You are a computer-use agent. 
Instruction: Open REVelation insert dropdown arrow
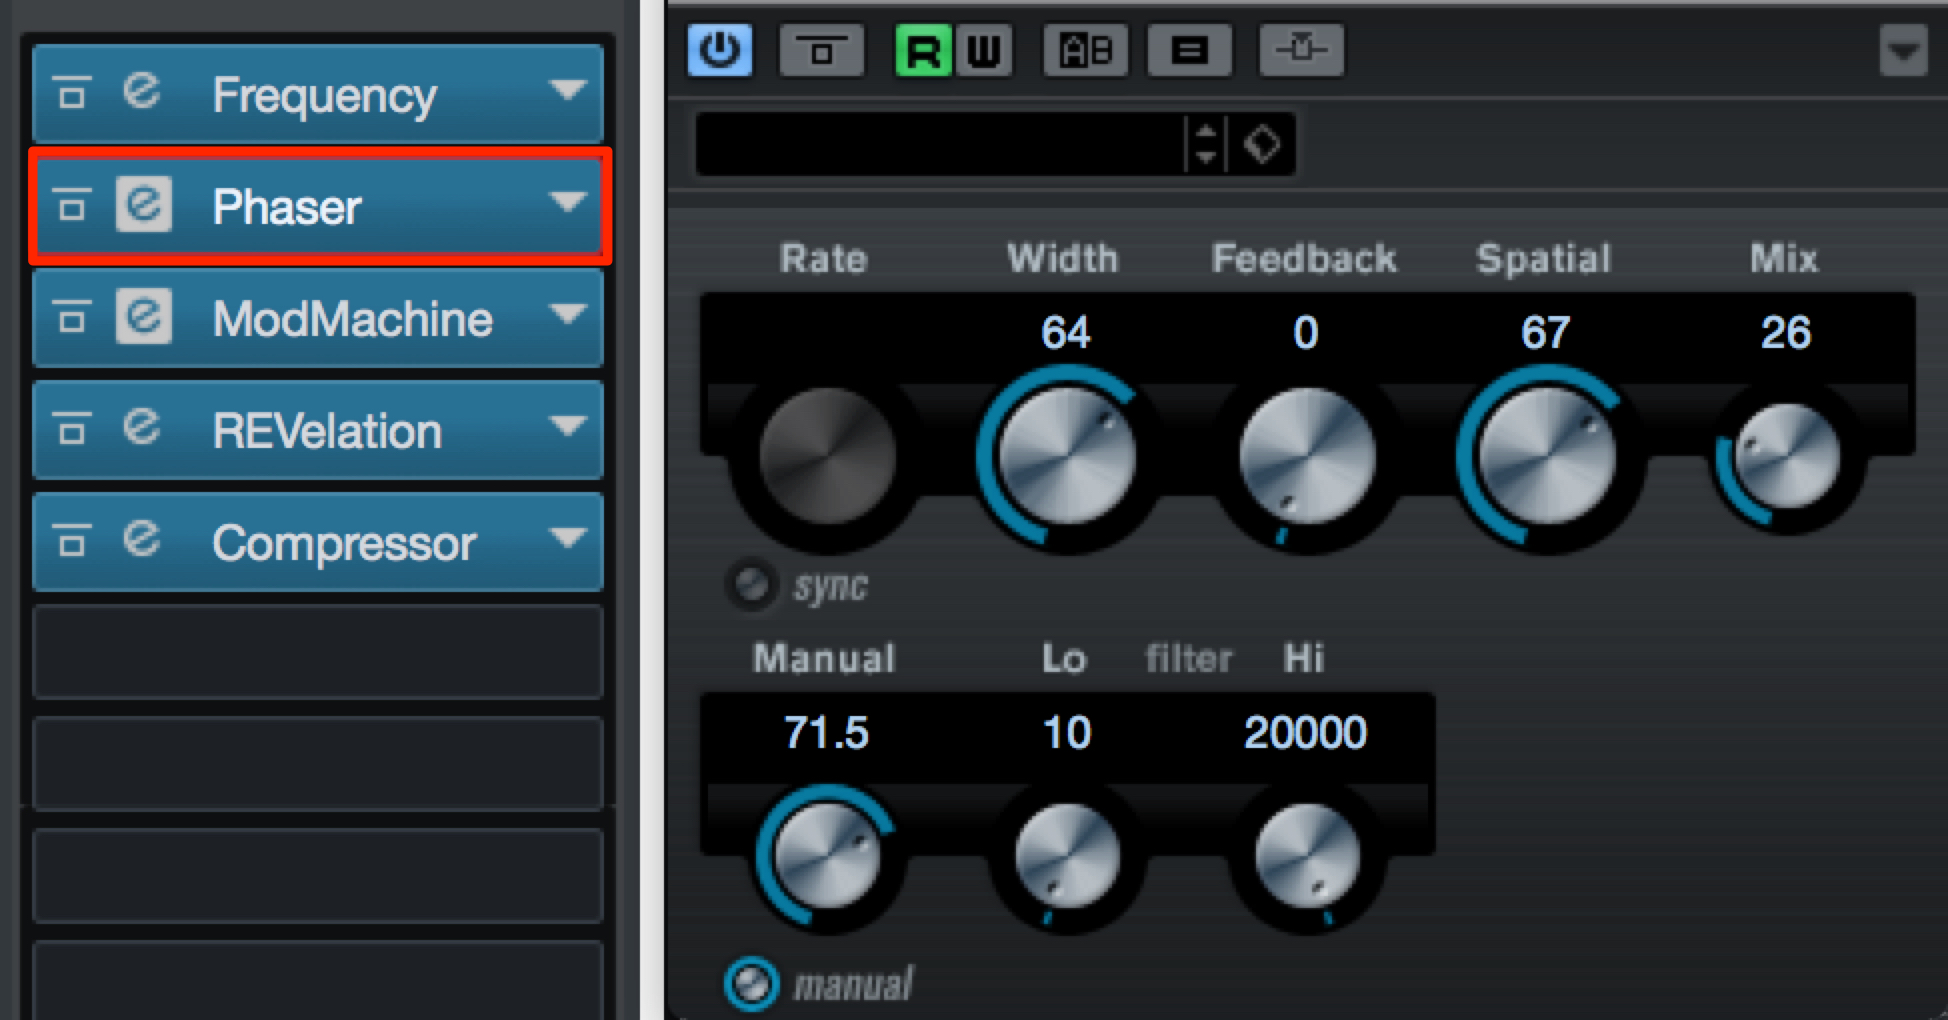(x=567, y=426)
